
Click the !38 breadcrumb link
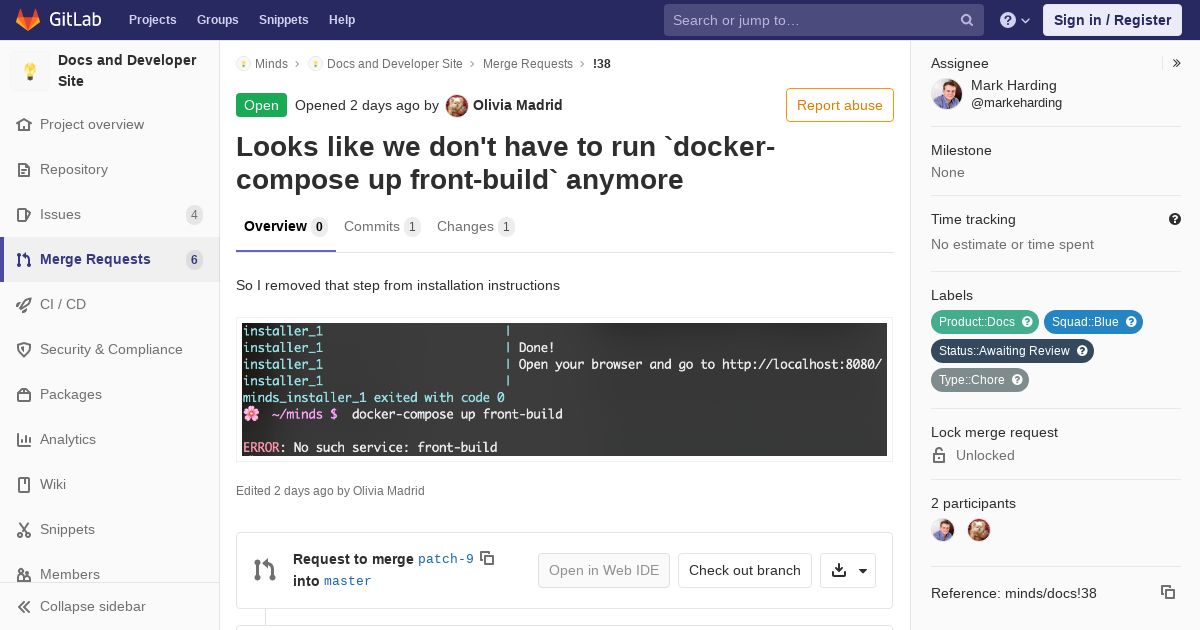602,64
